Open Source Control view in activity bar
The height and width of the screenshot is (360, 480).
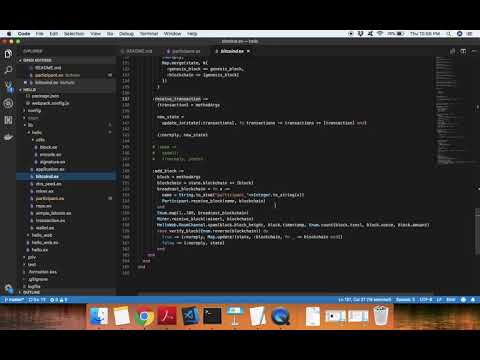tap(8, 87)
